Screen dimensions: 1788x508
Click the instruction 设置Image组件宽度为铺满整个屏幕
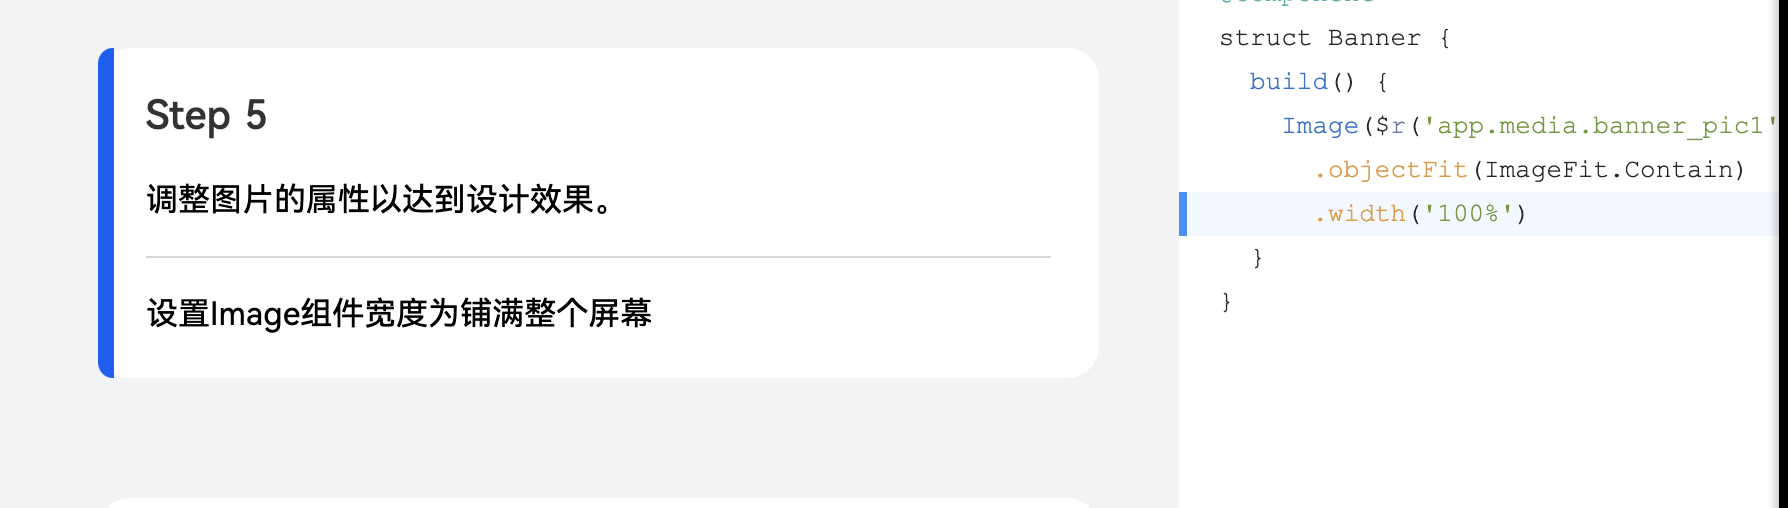tap(399, 314)
